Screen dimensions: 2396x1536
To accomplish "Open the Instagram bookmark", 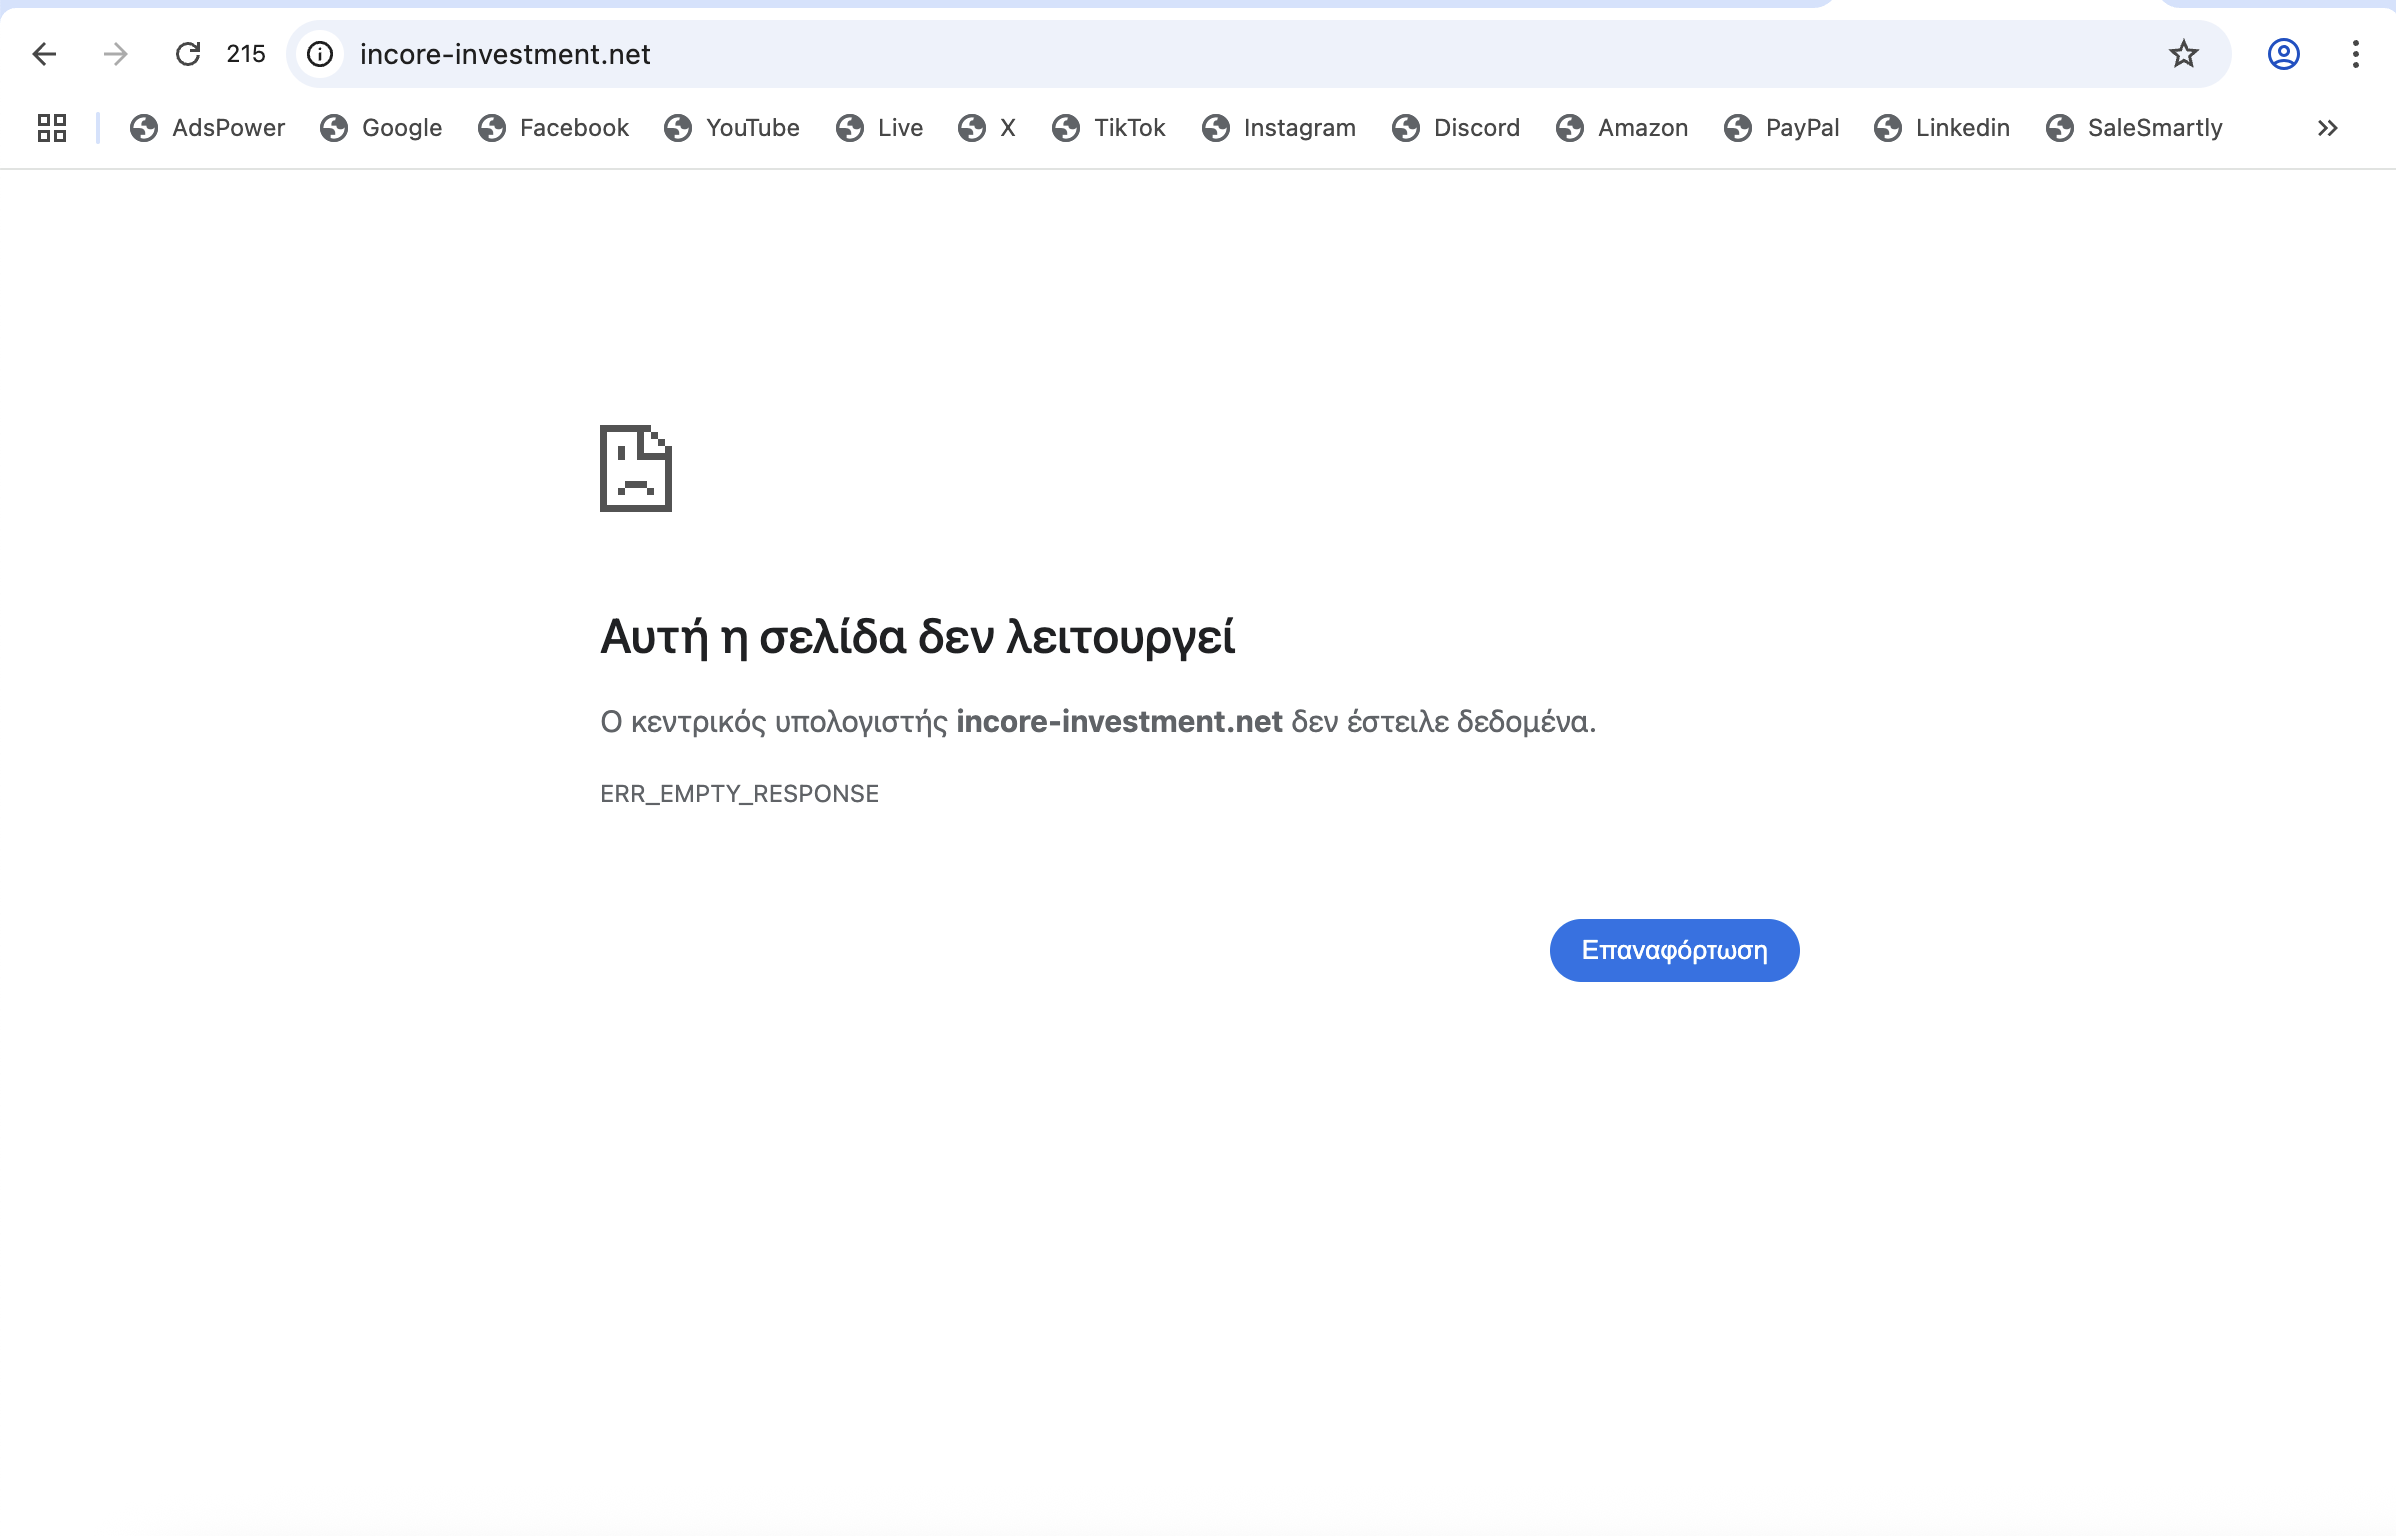I will pos(1279,128).
